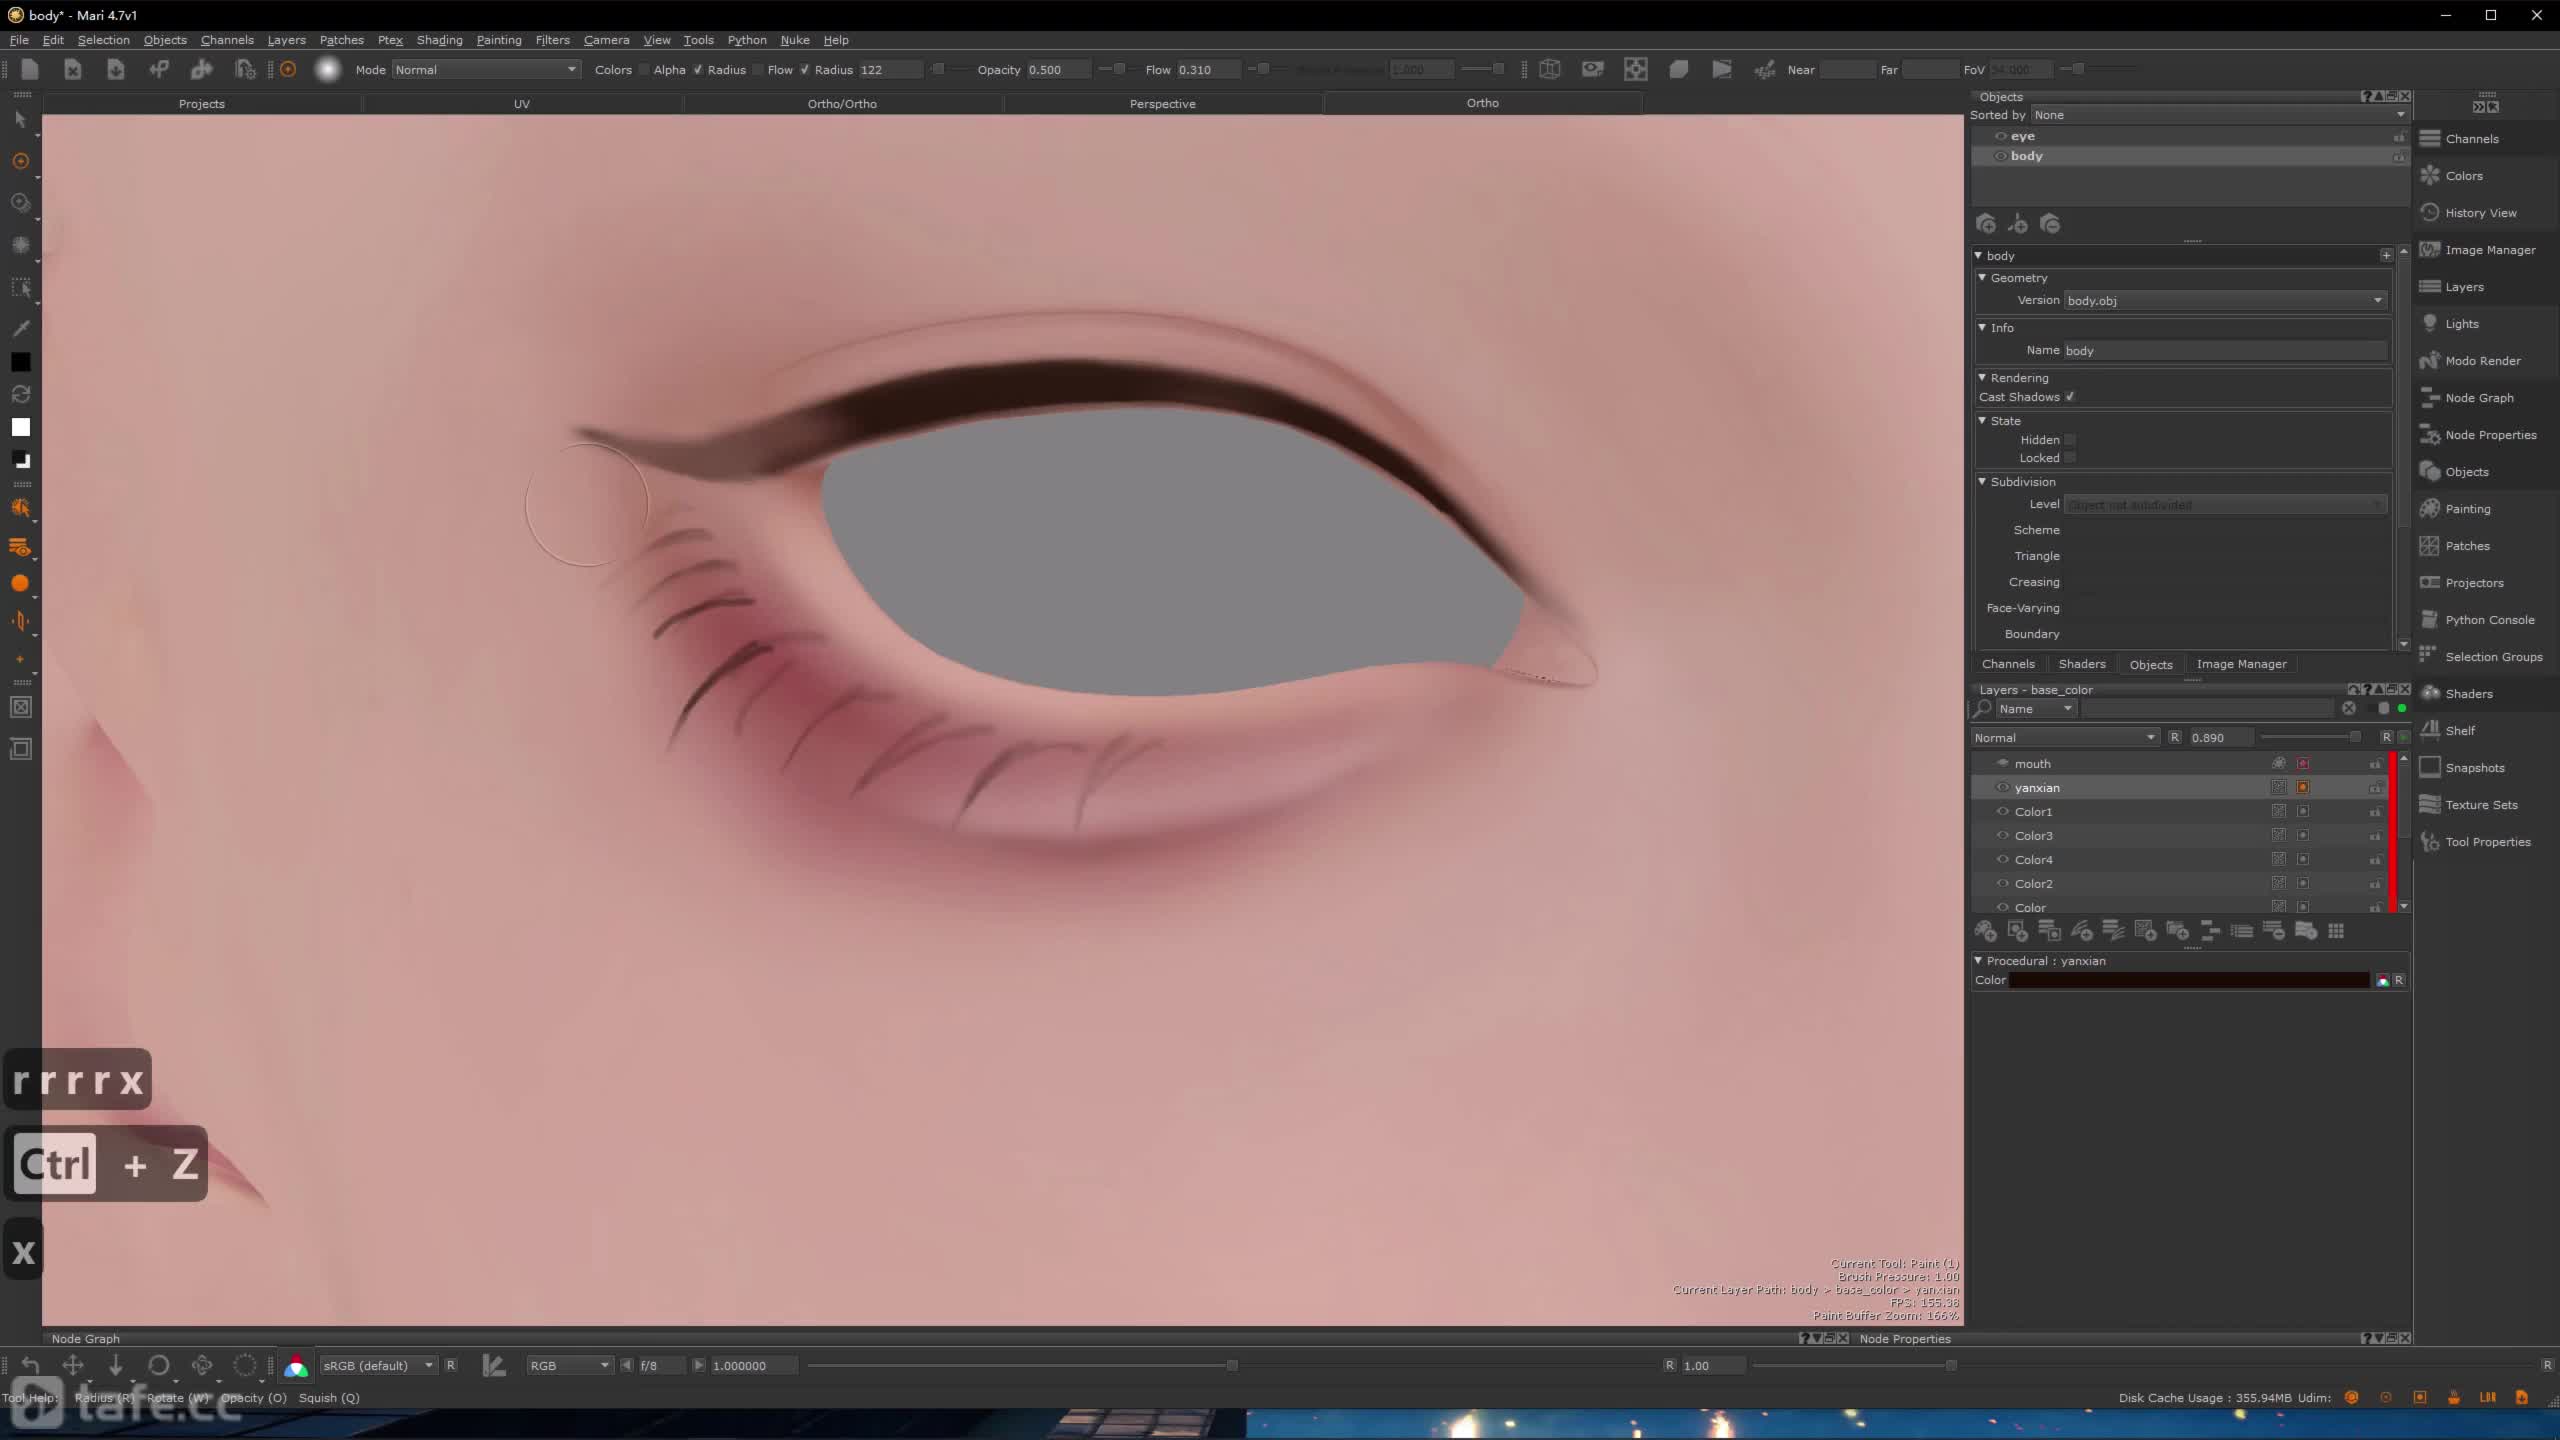Toggle visibility of Color1 layer
Viewport: 2560px width, 1440px height.
(2002, 812)
